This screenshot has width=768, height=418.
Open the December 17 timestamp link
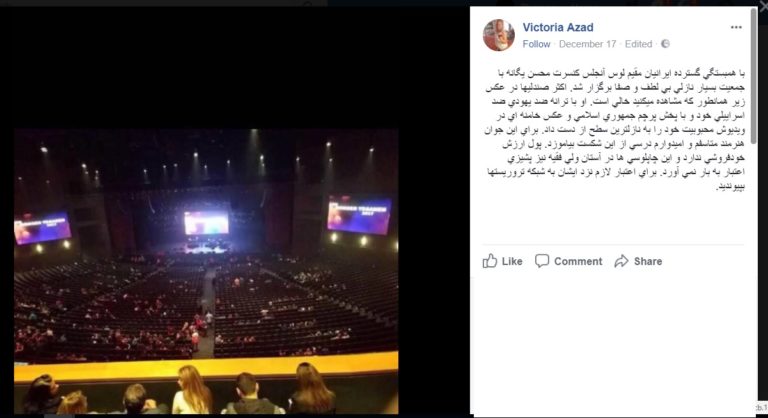pos(587,44)
